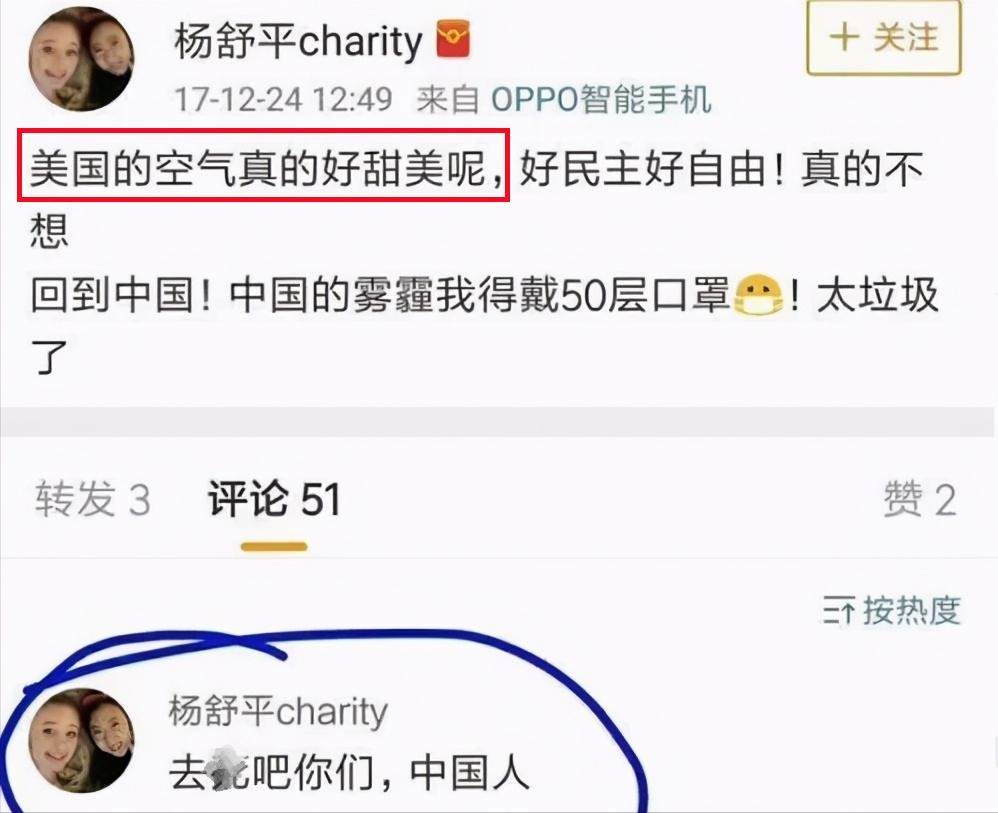The height and width of the screenshot is (813, 998).
Task: Click username 杨舒平charity in post header
Action: [298, 41]
